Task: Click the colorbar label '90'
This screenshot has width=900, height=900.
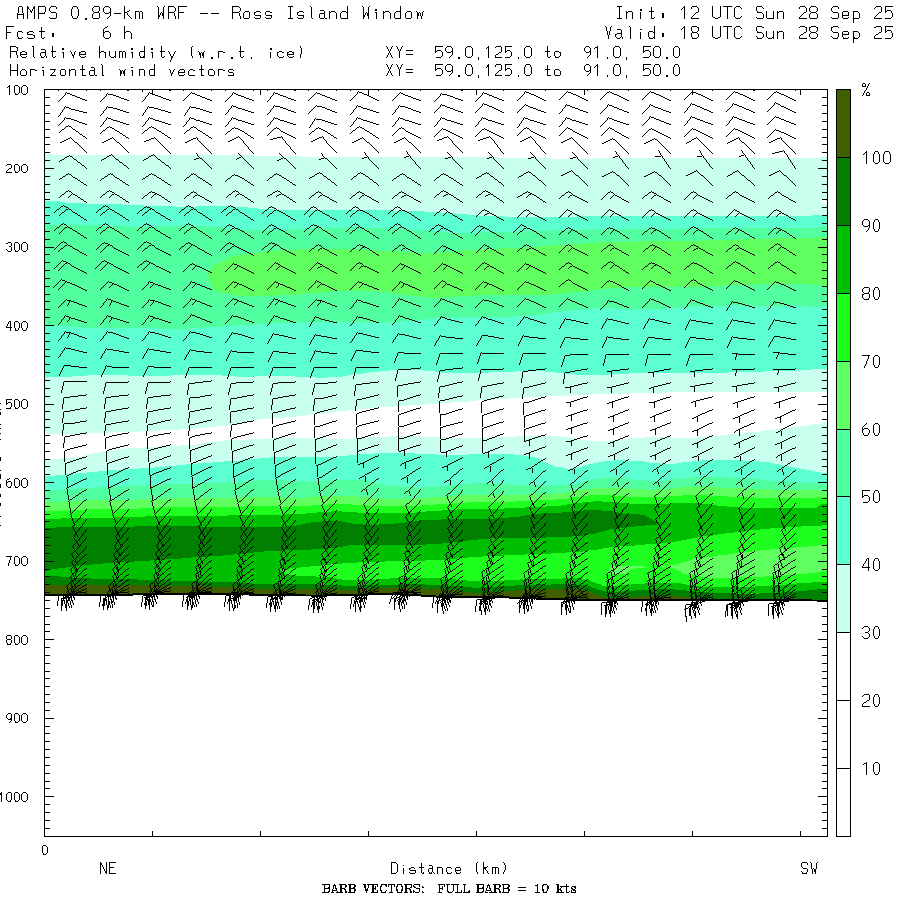Action: click(x=871, y=226)
